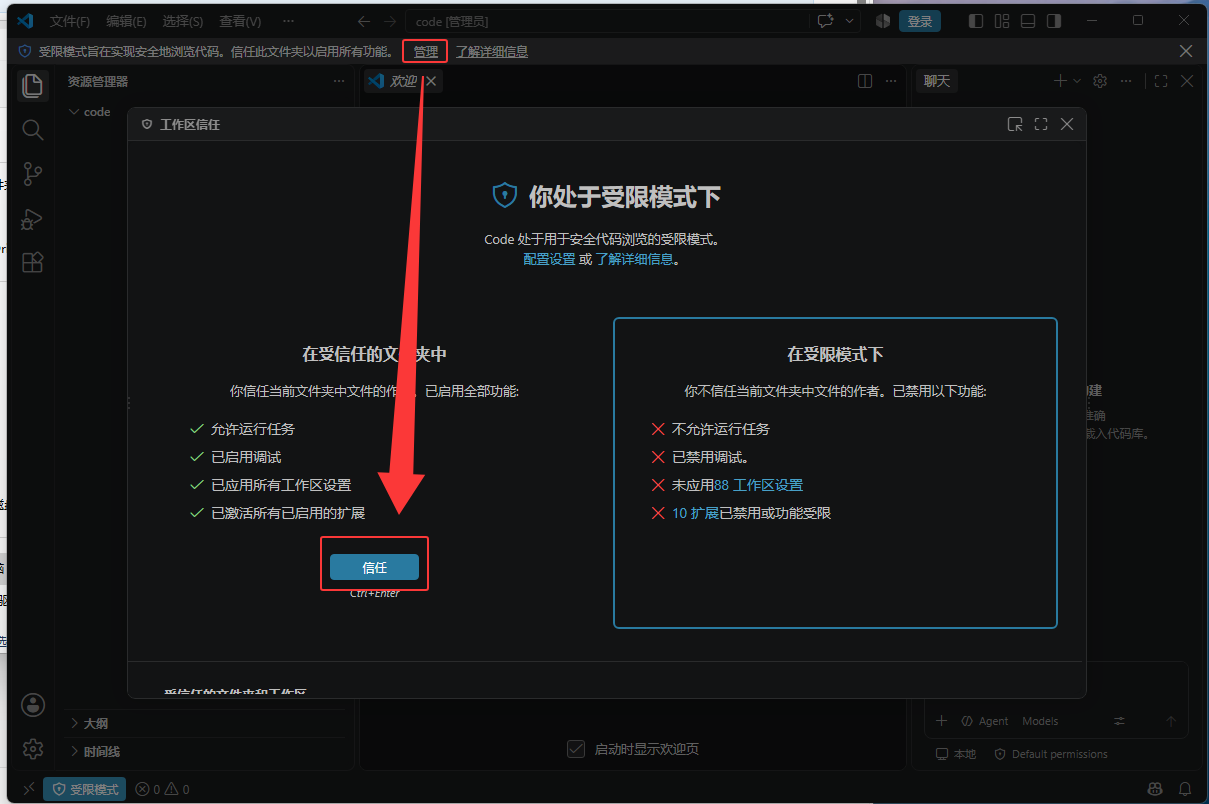This screenshot has width=1209, height=804.
Task: Open the Search view in the activity bar
Action: coord(33,130)
